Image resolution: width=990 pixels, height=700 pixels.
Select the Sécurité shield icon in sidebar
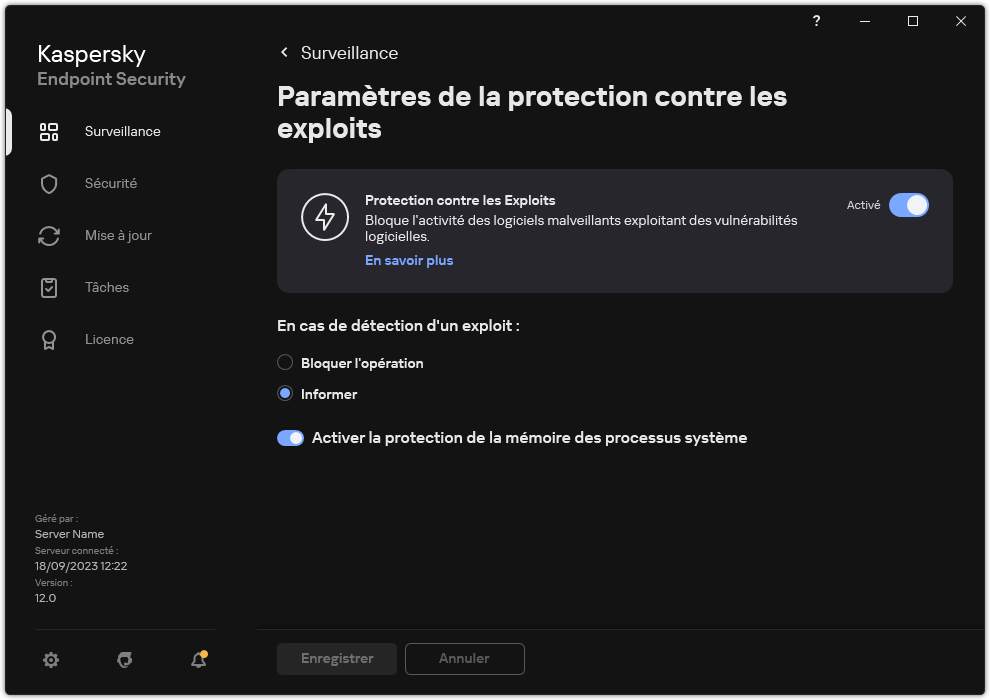49,183
